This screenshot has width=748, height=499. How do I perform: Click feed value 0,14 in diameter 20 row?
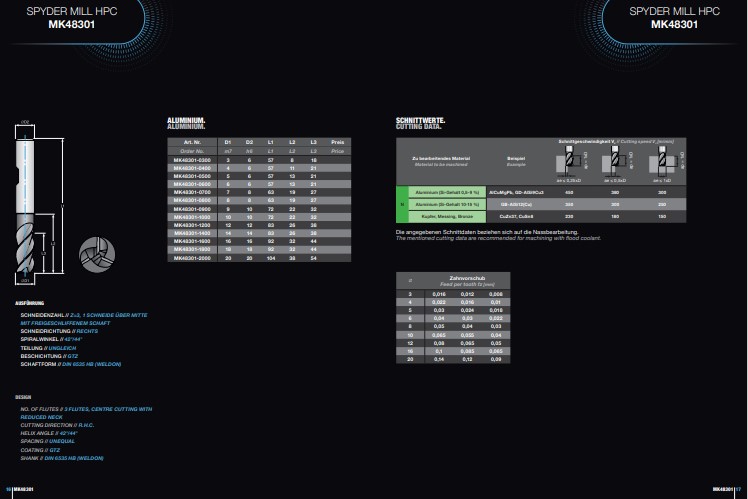pos(438,359)
